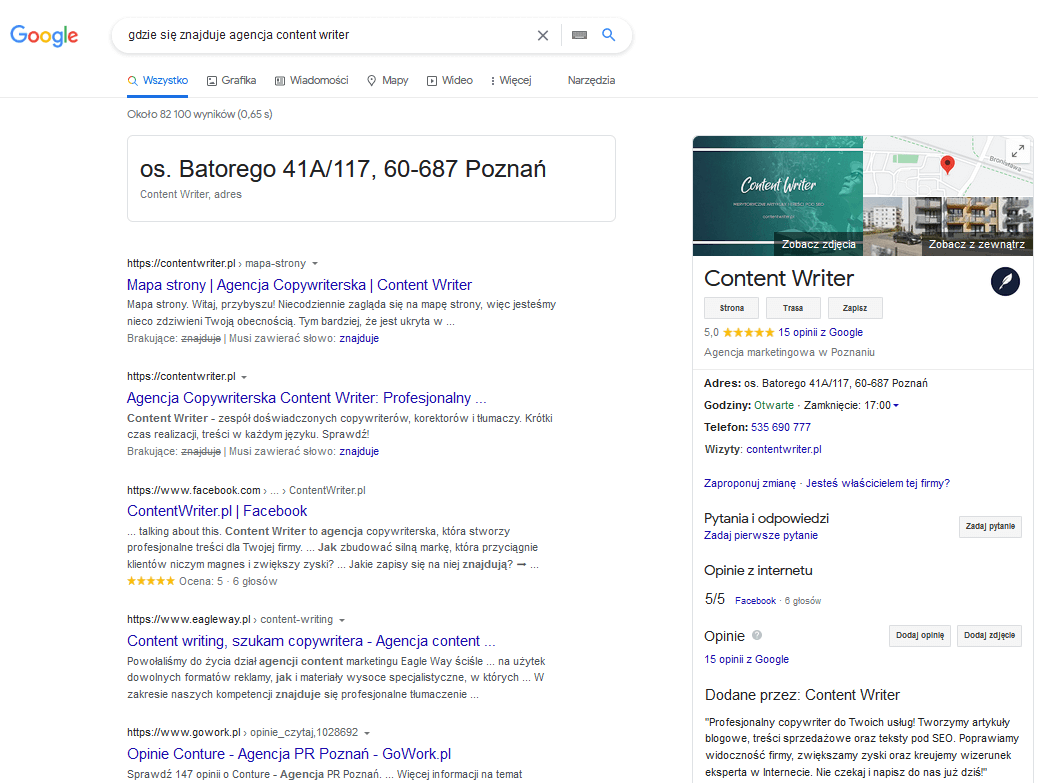Click the Google logo

44,35
